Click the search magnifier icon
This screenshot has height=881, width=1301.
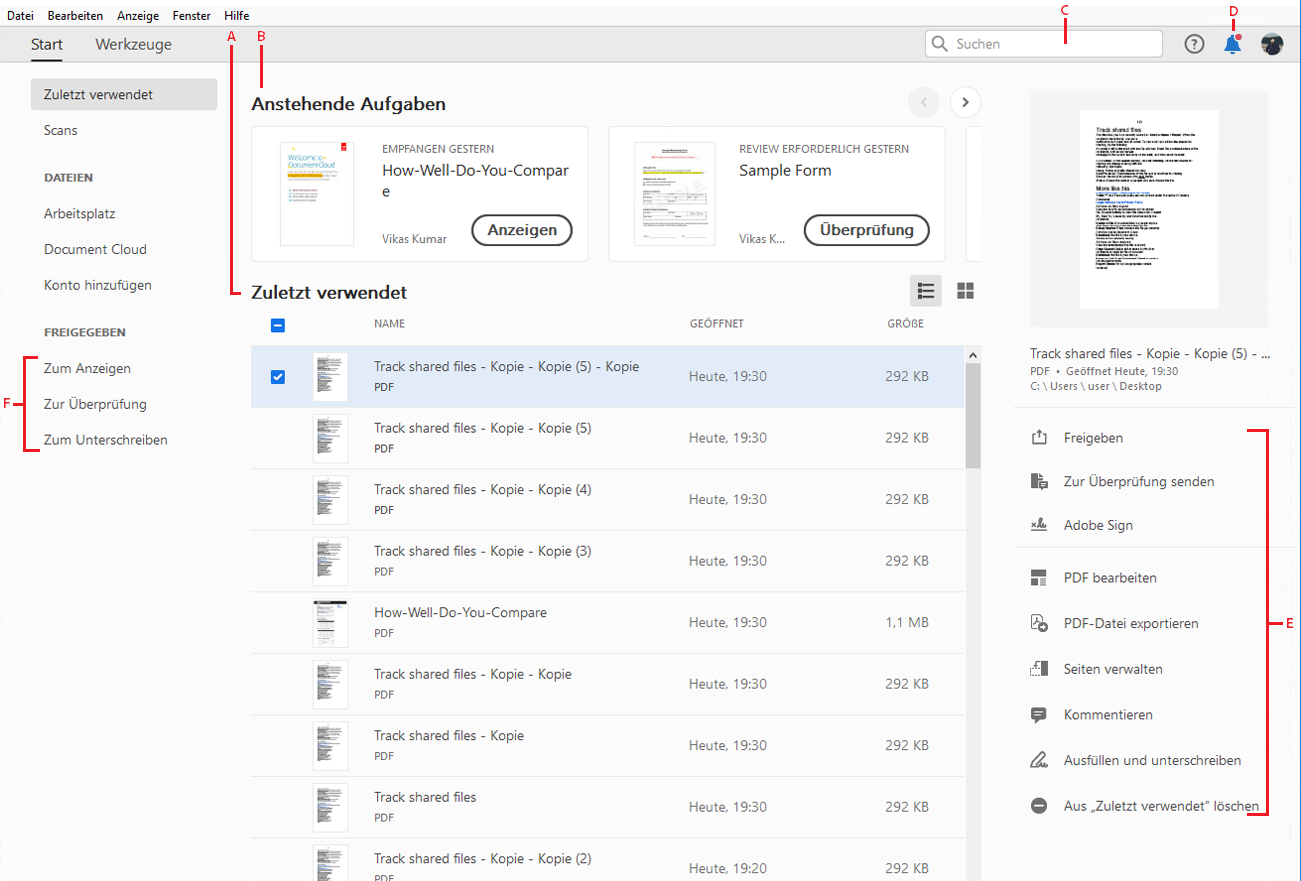[x=940, y=44]
